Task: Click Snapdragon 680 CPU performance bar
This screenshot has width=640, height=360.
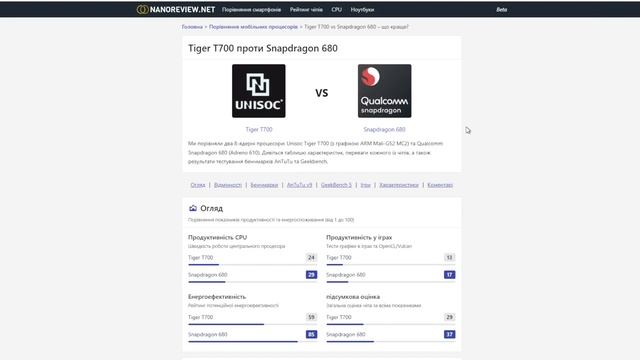Action: [x=252, y=282]
